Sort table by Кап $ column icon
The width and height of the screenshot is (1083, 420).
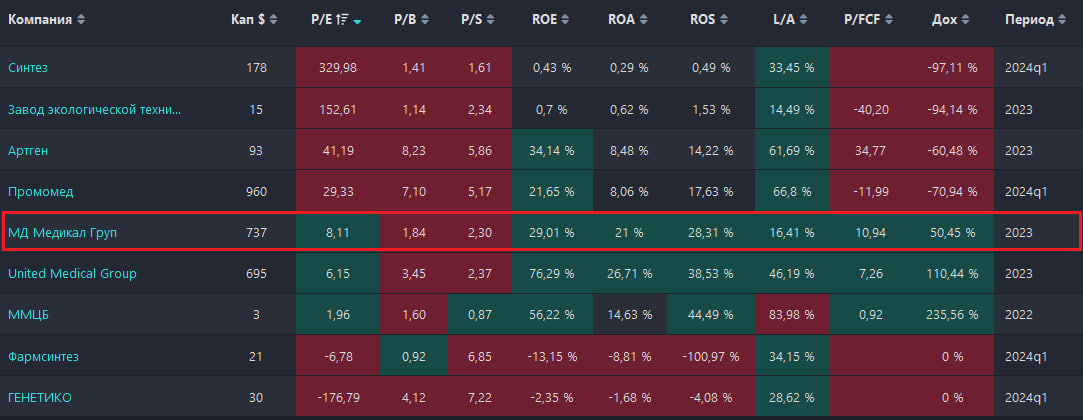273,20
